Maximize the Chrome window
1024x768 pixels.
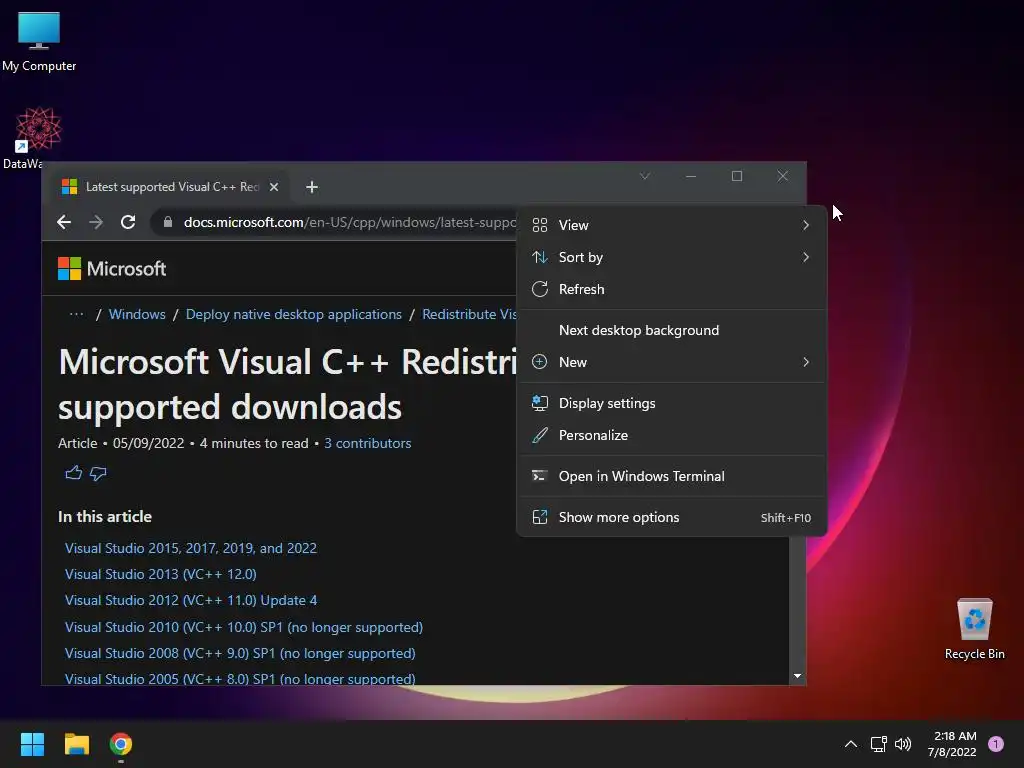pos(737,176)
